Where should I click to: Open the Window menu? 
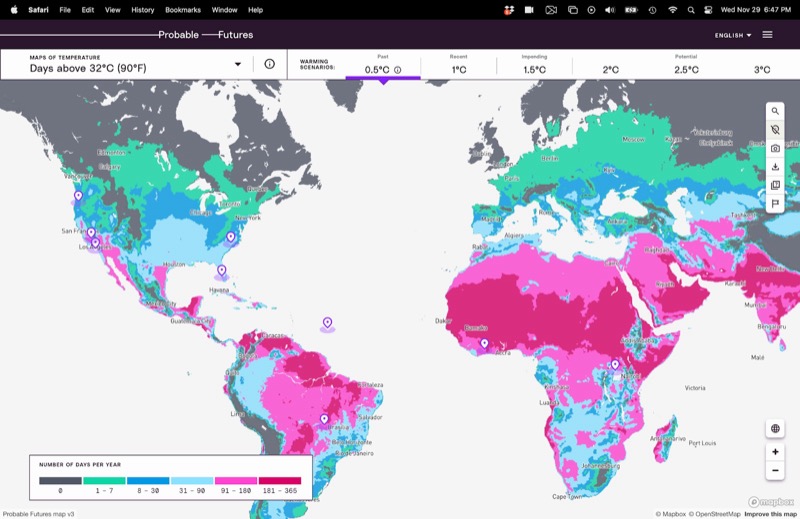[224, 10]
